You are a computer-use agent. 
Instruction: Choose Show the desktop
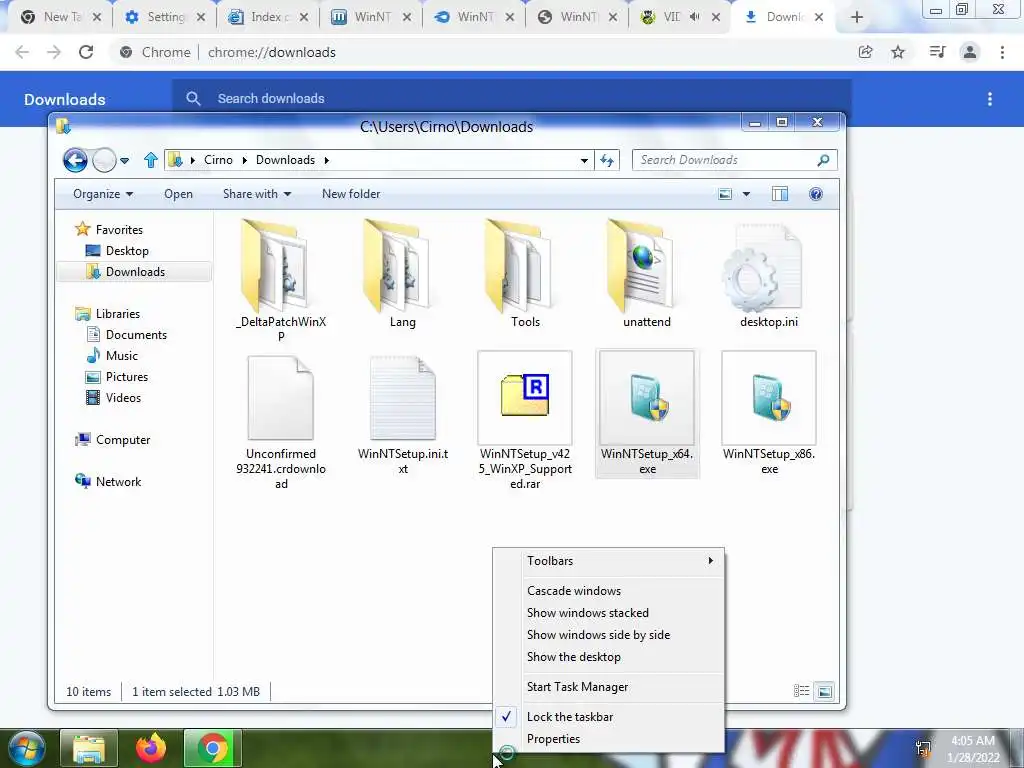point(609,657)
